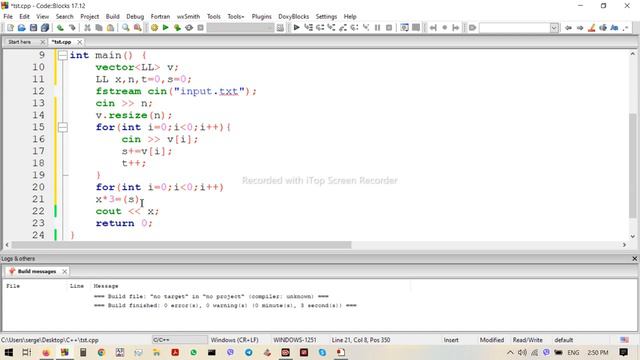
Task: Open the File menu
Action: tap(8, 16)
